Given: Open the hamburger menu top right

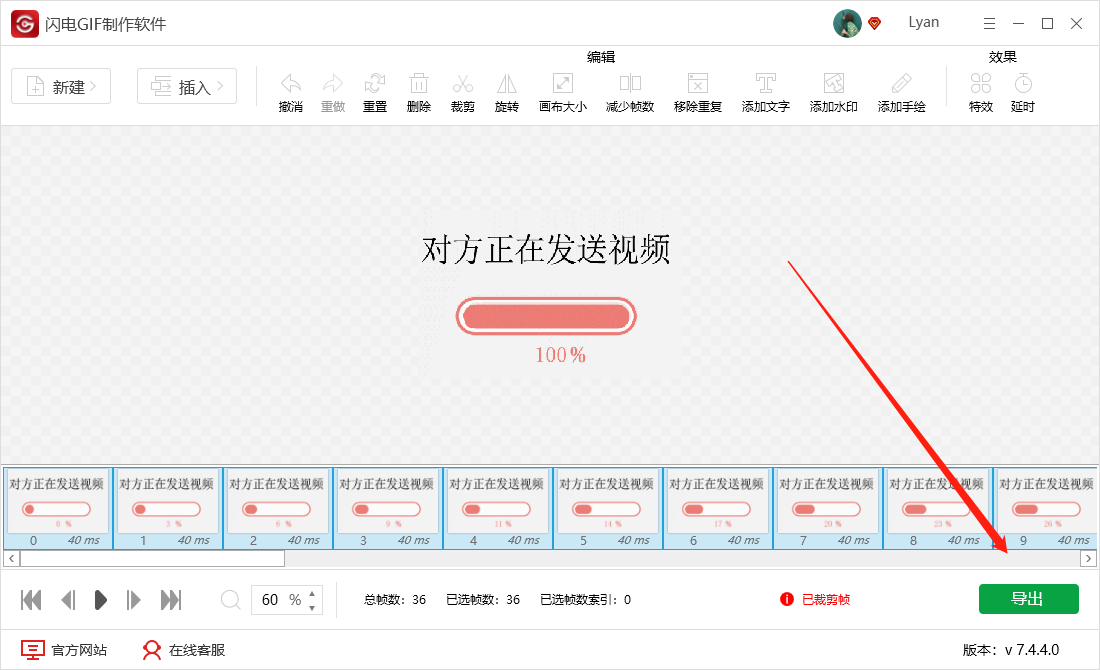Looking at the screenshot, I should coord(989,22).
